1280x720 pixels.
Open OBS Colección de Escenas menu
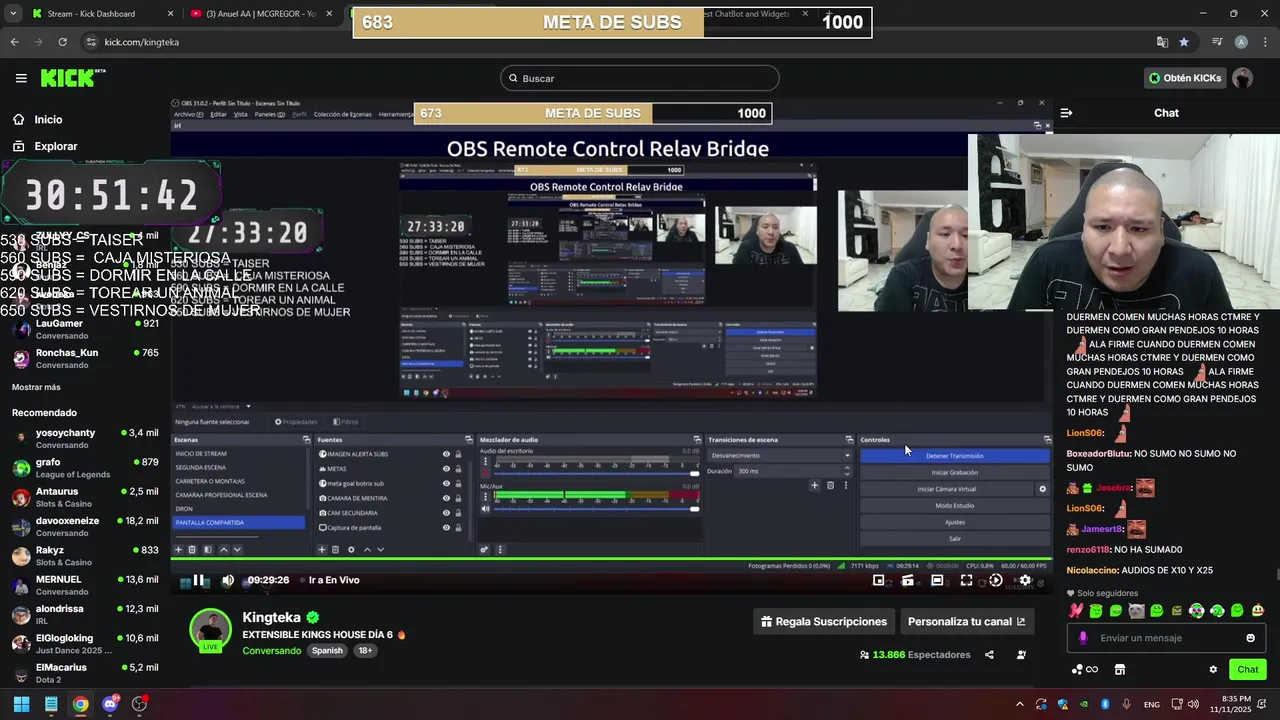[x=342, y=114]
